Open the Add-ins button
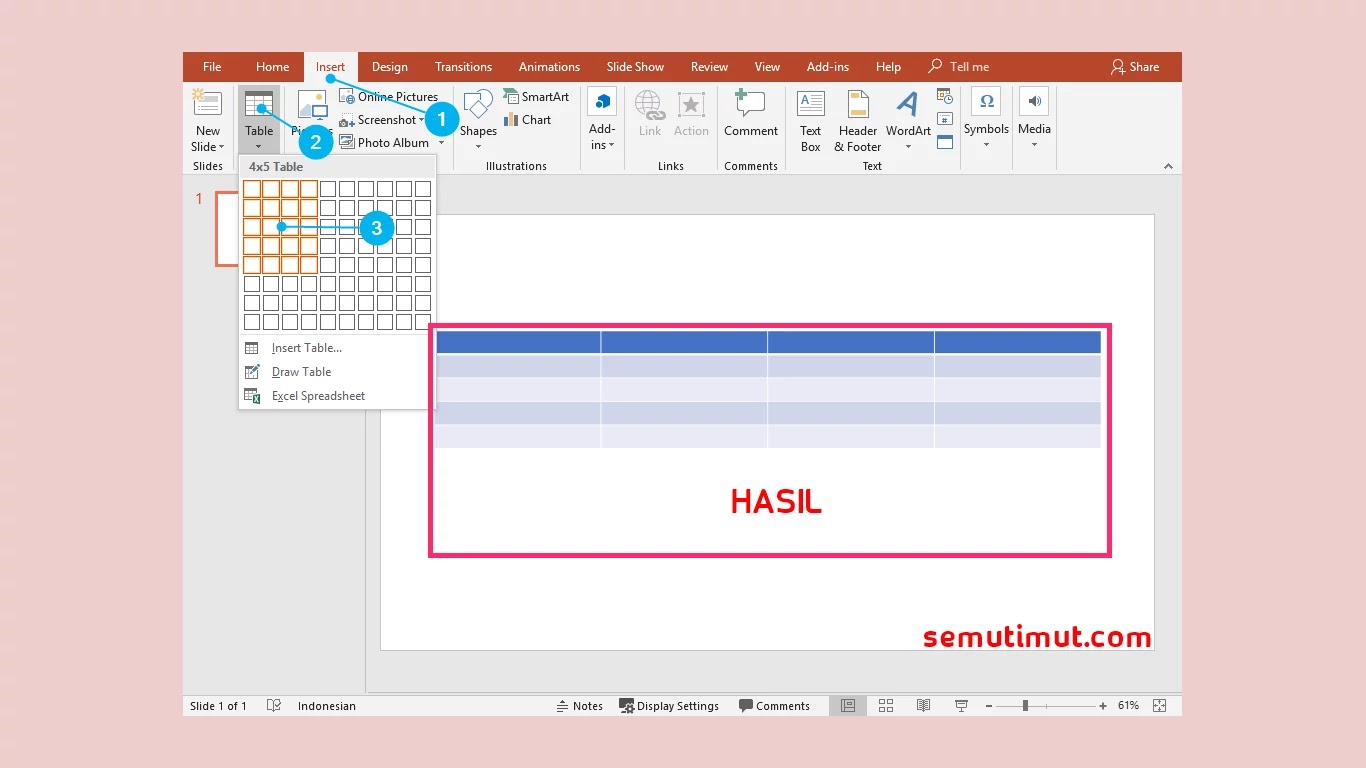The height and width of the screenshot is (768, 1366). [602, 120]
